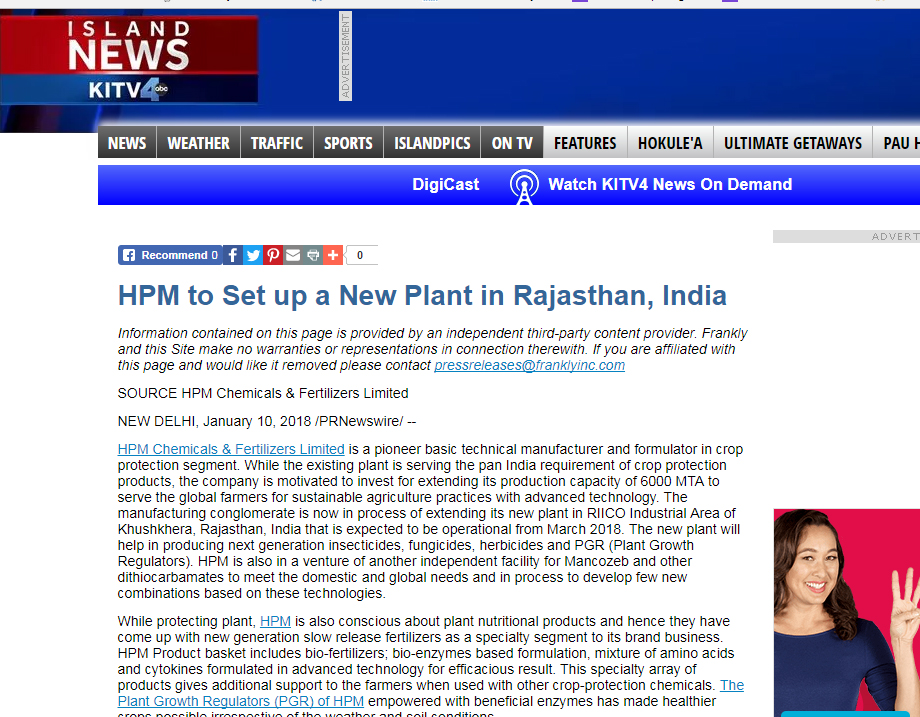
Task: Select the Sports menu item
Action: [348, 143]
